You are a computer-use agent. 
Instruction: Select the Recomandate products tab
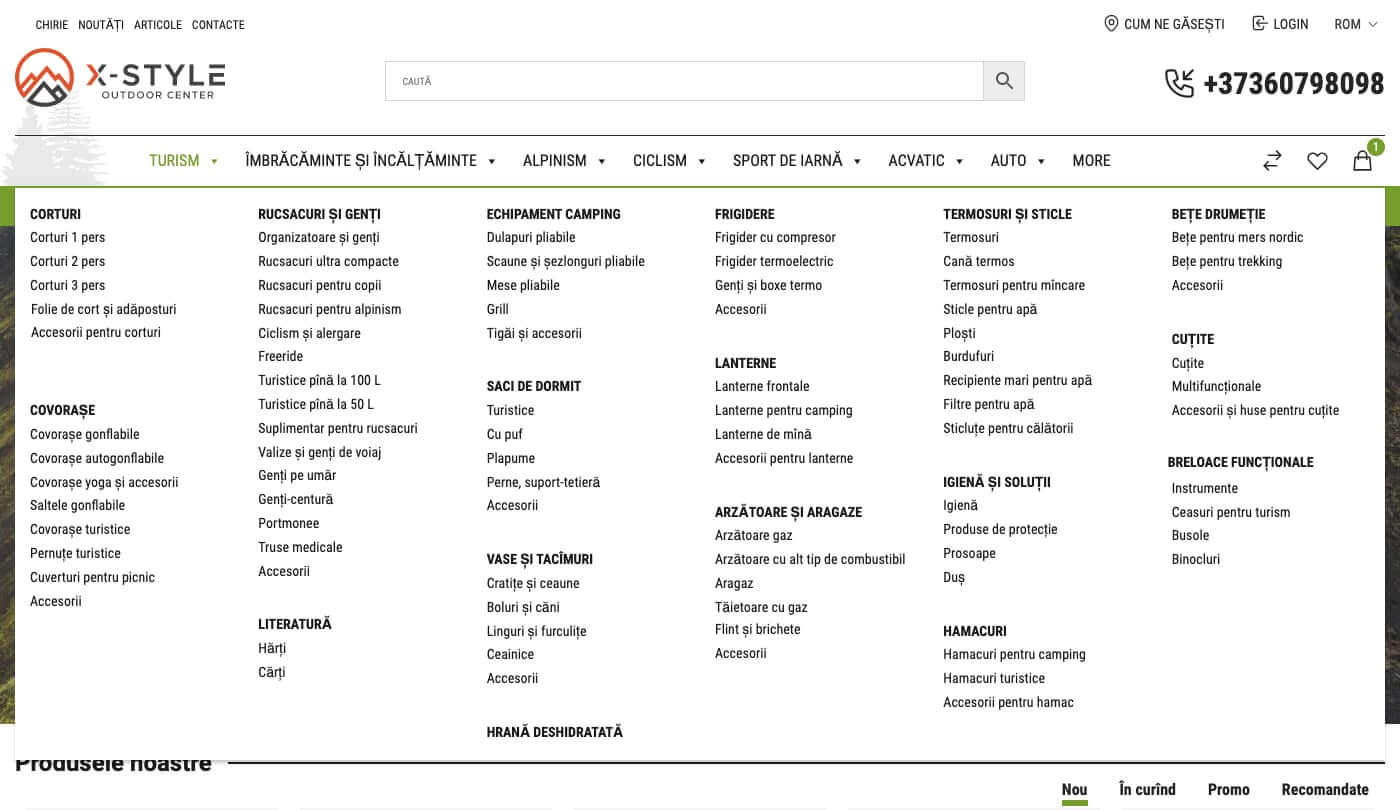[1325, 789]
